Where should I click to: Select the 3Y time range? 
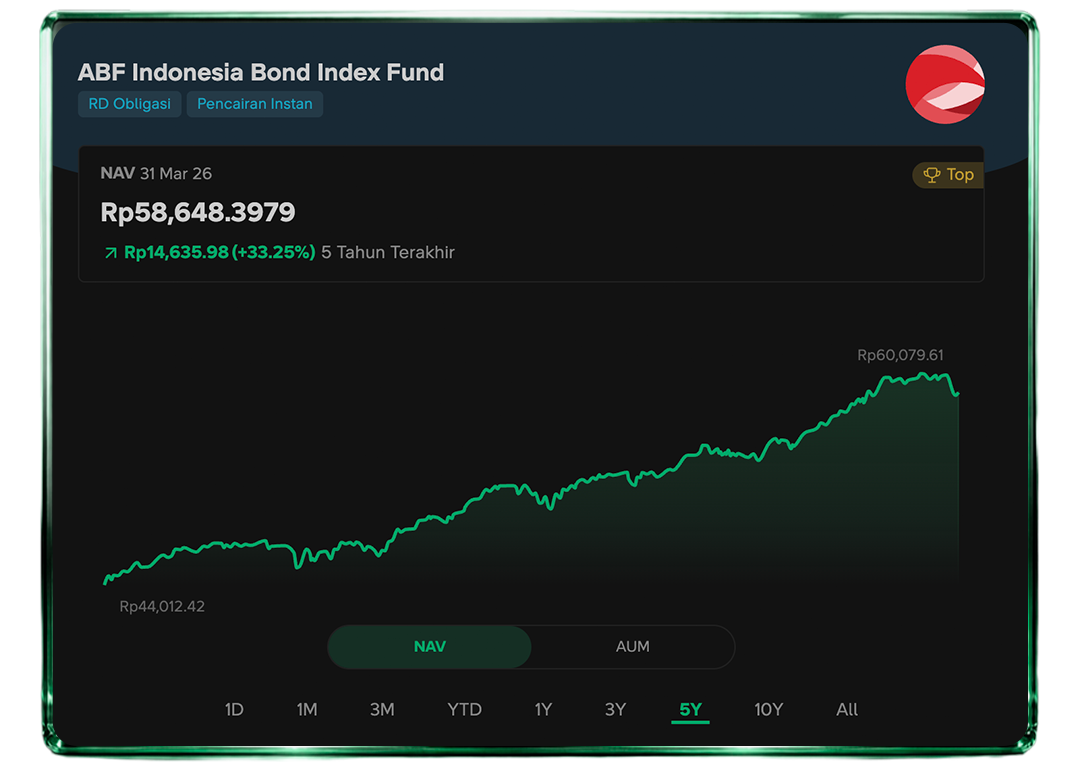coord(615,710)
